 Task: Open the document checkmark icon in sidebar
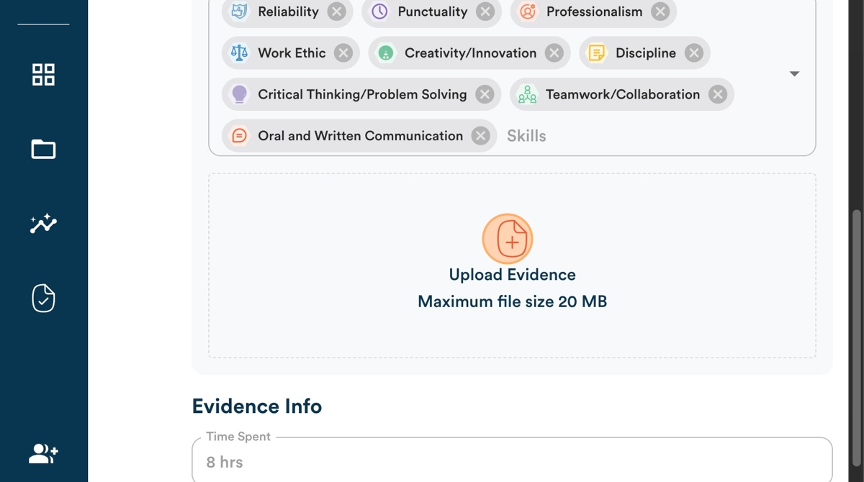tap(43, 298)
